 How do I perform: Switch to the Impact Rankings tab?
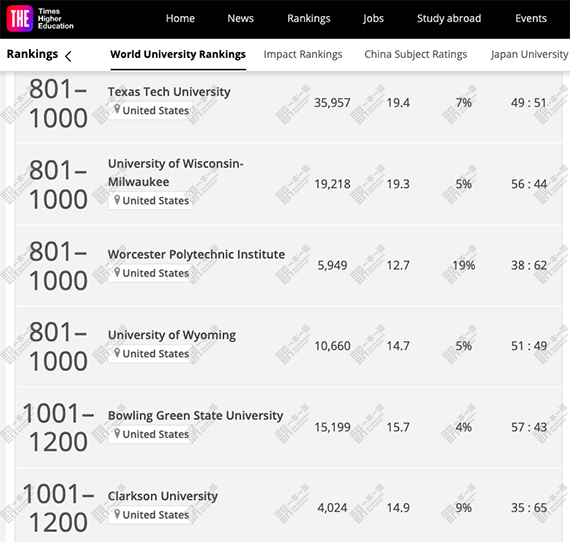pos(303,55)
